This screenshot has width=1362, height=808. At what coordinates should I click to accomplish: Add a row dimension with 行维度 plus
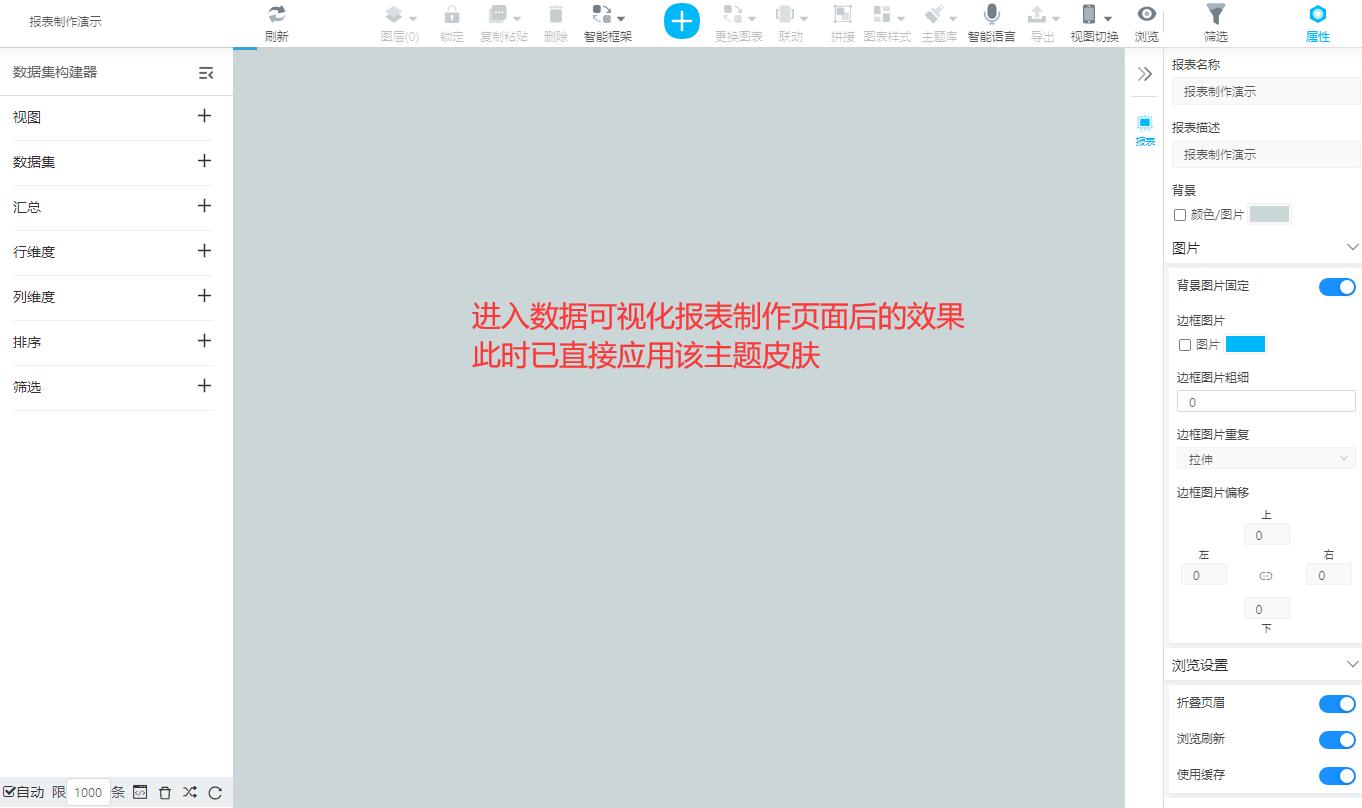click(x=204, y=252)
